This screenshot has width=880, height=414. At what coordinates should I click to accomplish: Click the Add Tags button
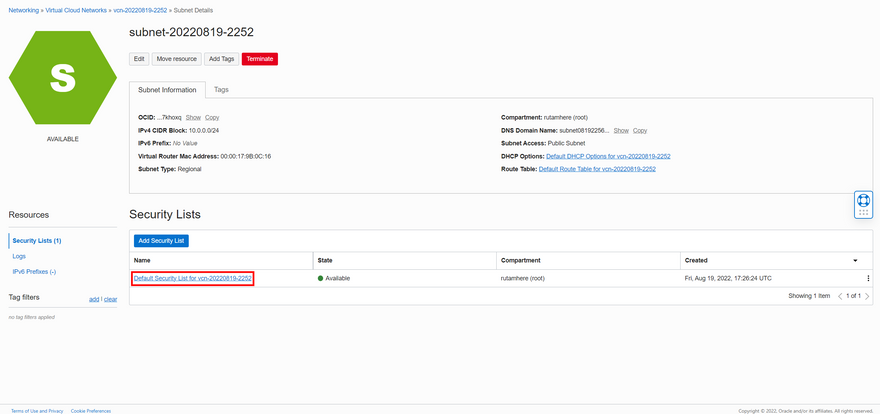221,59
